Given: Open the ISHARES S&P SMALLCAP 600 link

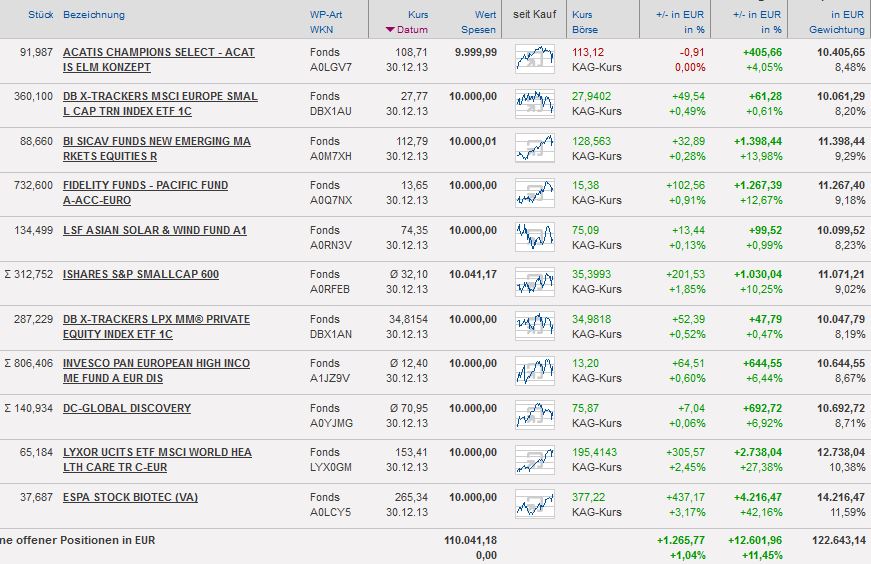Looking at the screenshot, I should point(140,275).
